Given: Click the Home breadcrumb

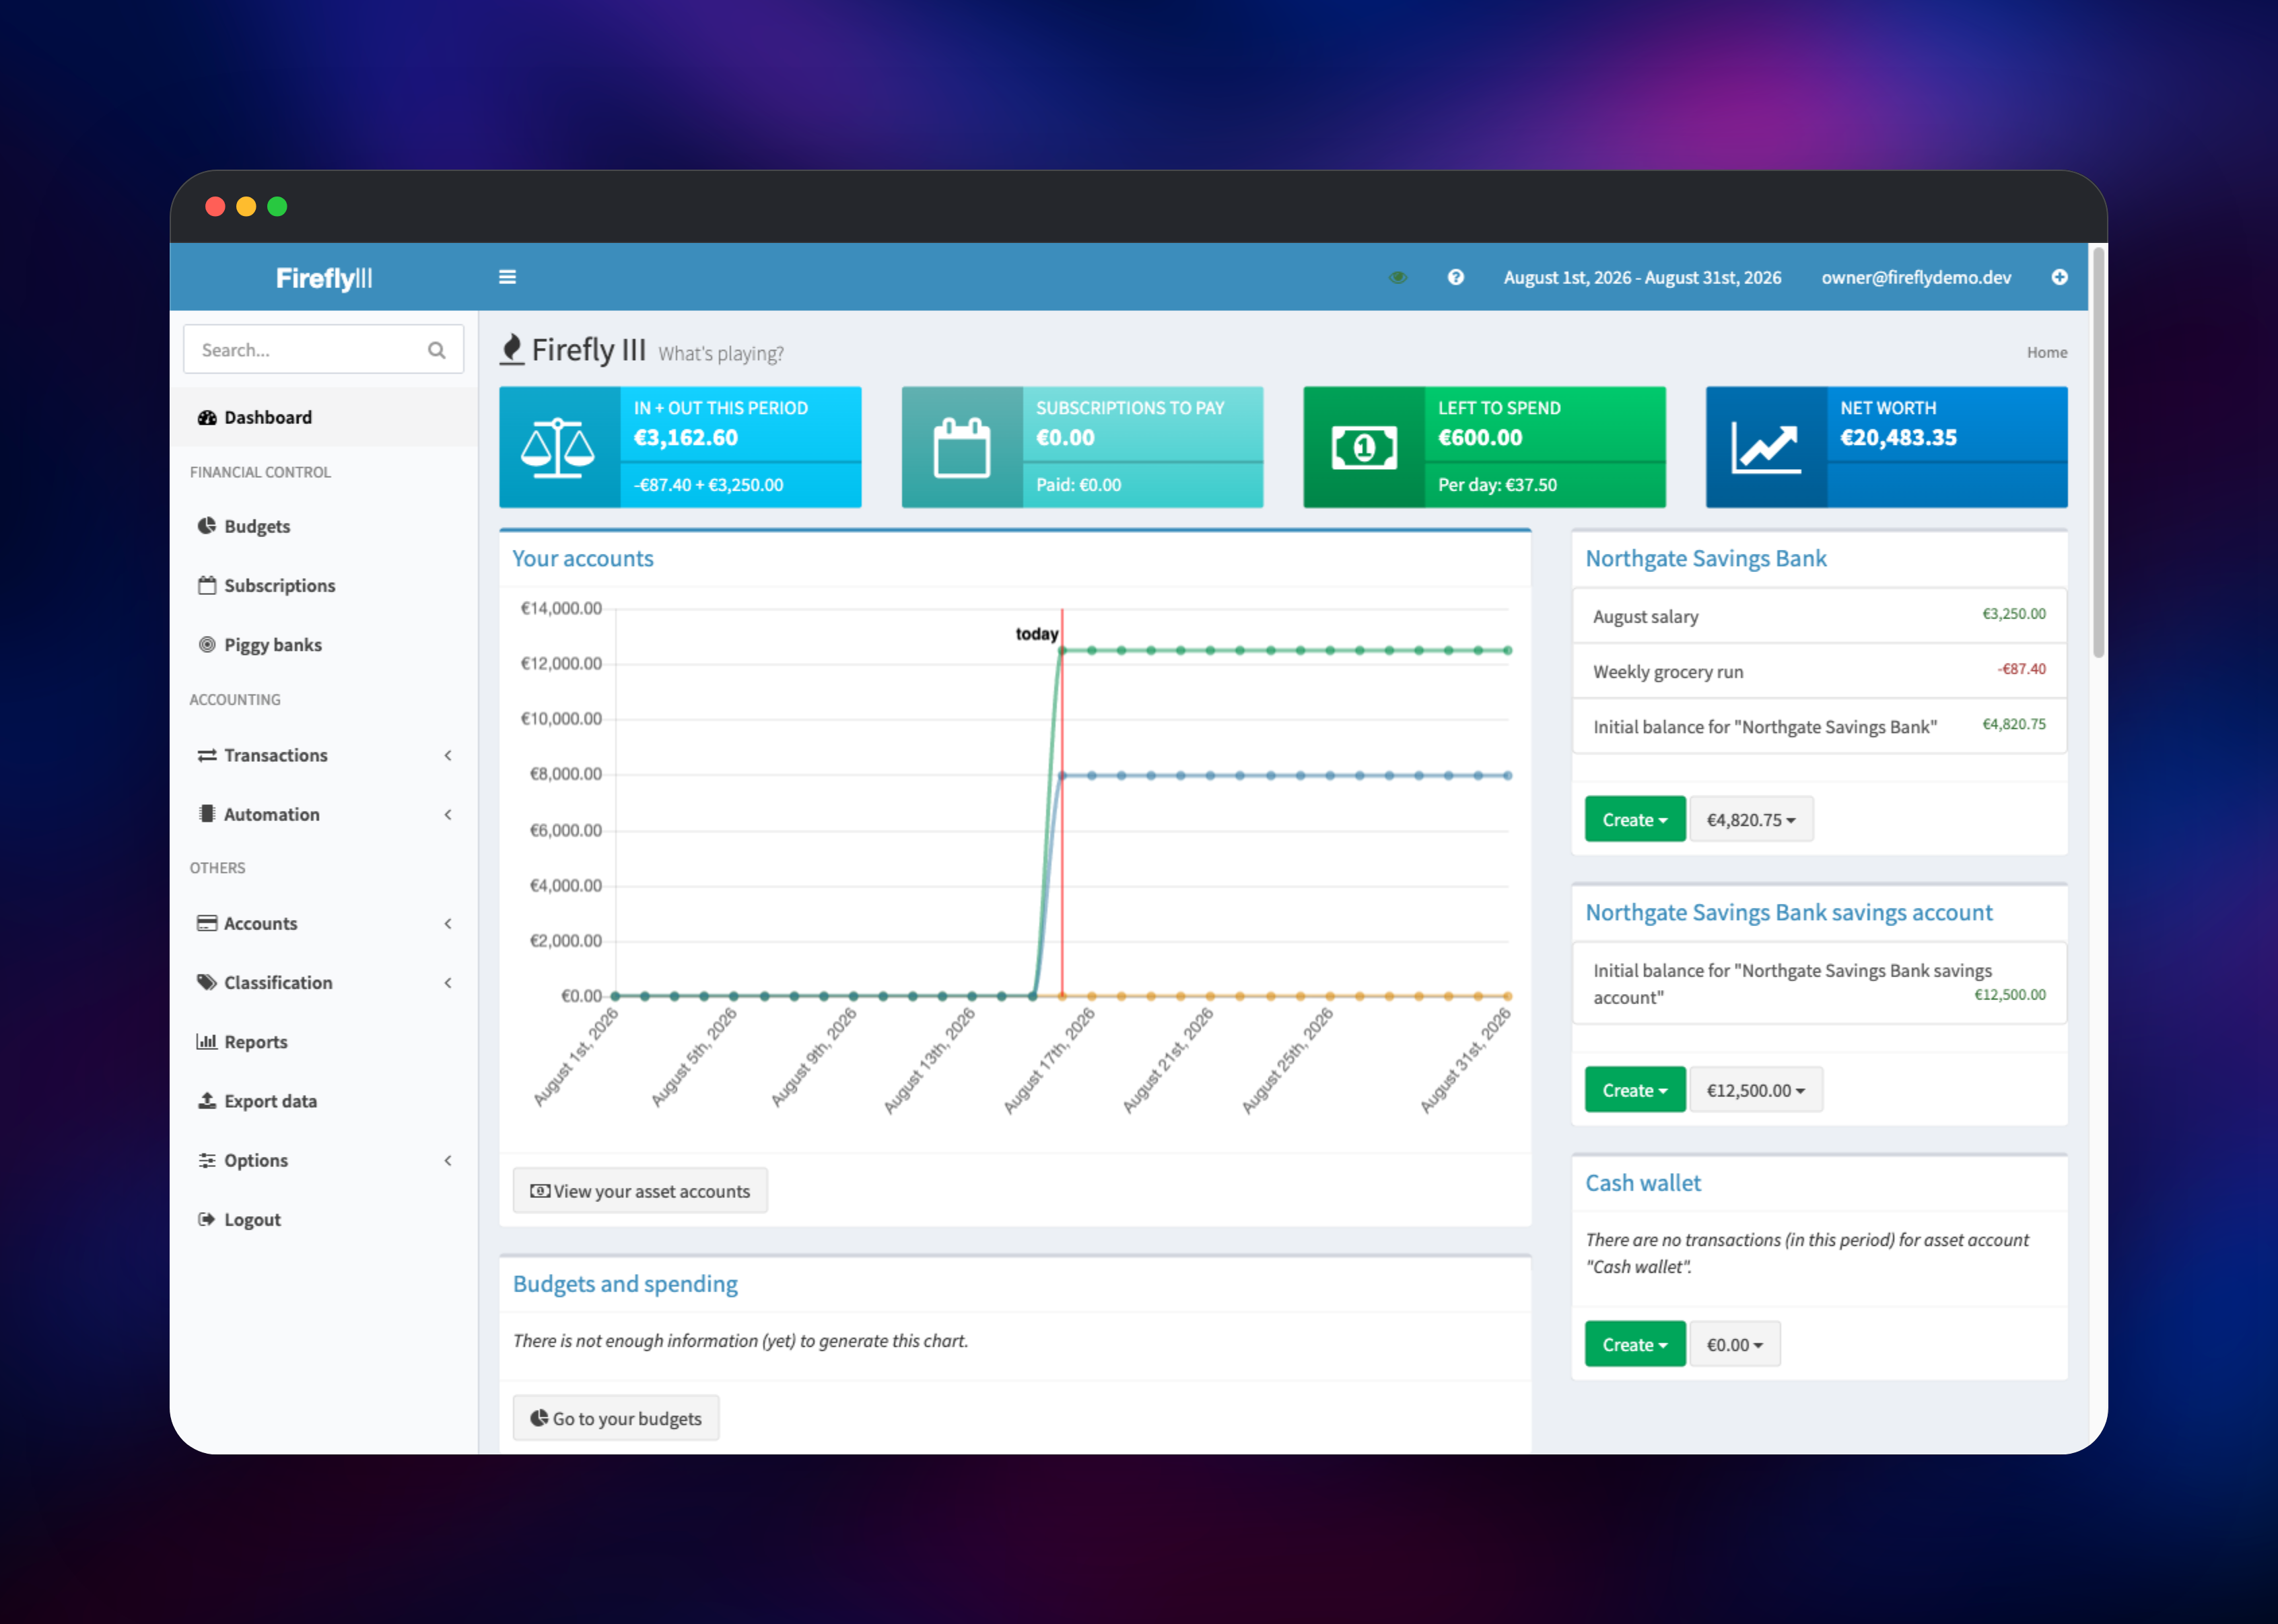Looking at the screenshot, I should pyautogui.click(x=2046, y=352).
